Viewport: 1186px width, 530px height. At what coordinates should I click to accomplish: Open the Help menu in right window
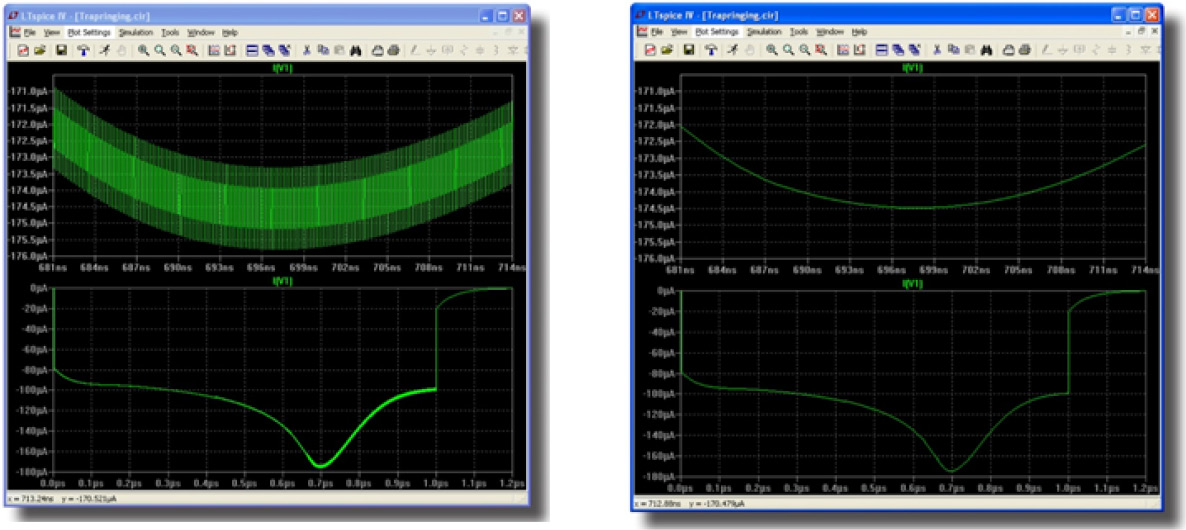859,32
